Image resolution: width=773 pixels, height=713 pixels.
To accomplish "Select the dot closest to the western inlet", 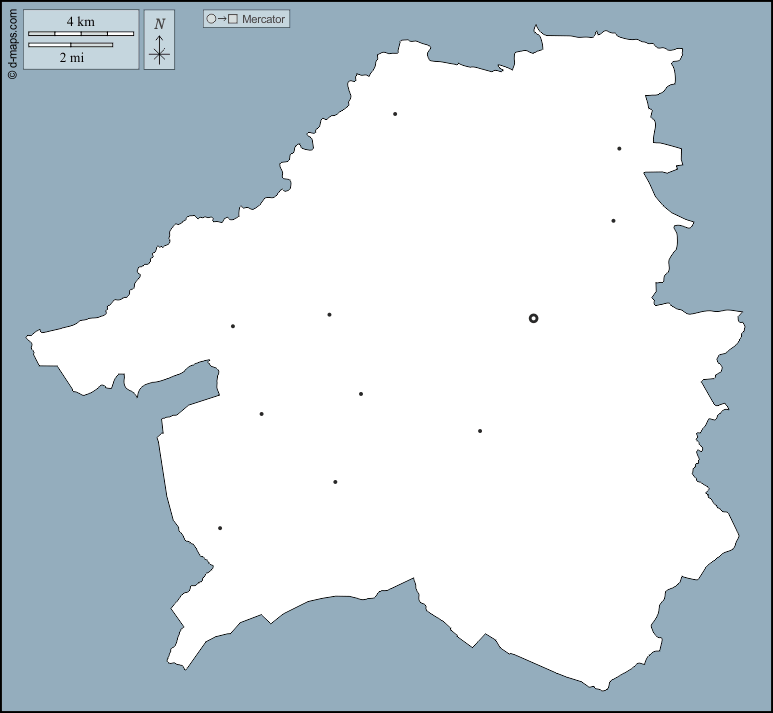I will click(x=262, y=414).
